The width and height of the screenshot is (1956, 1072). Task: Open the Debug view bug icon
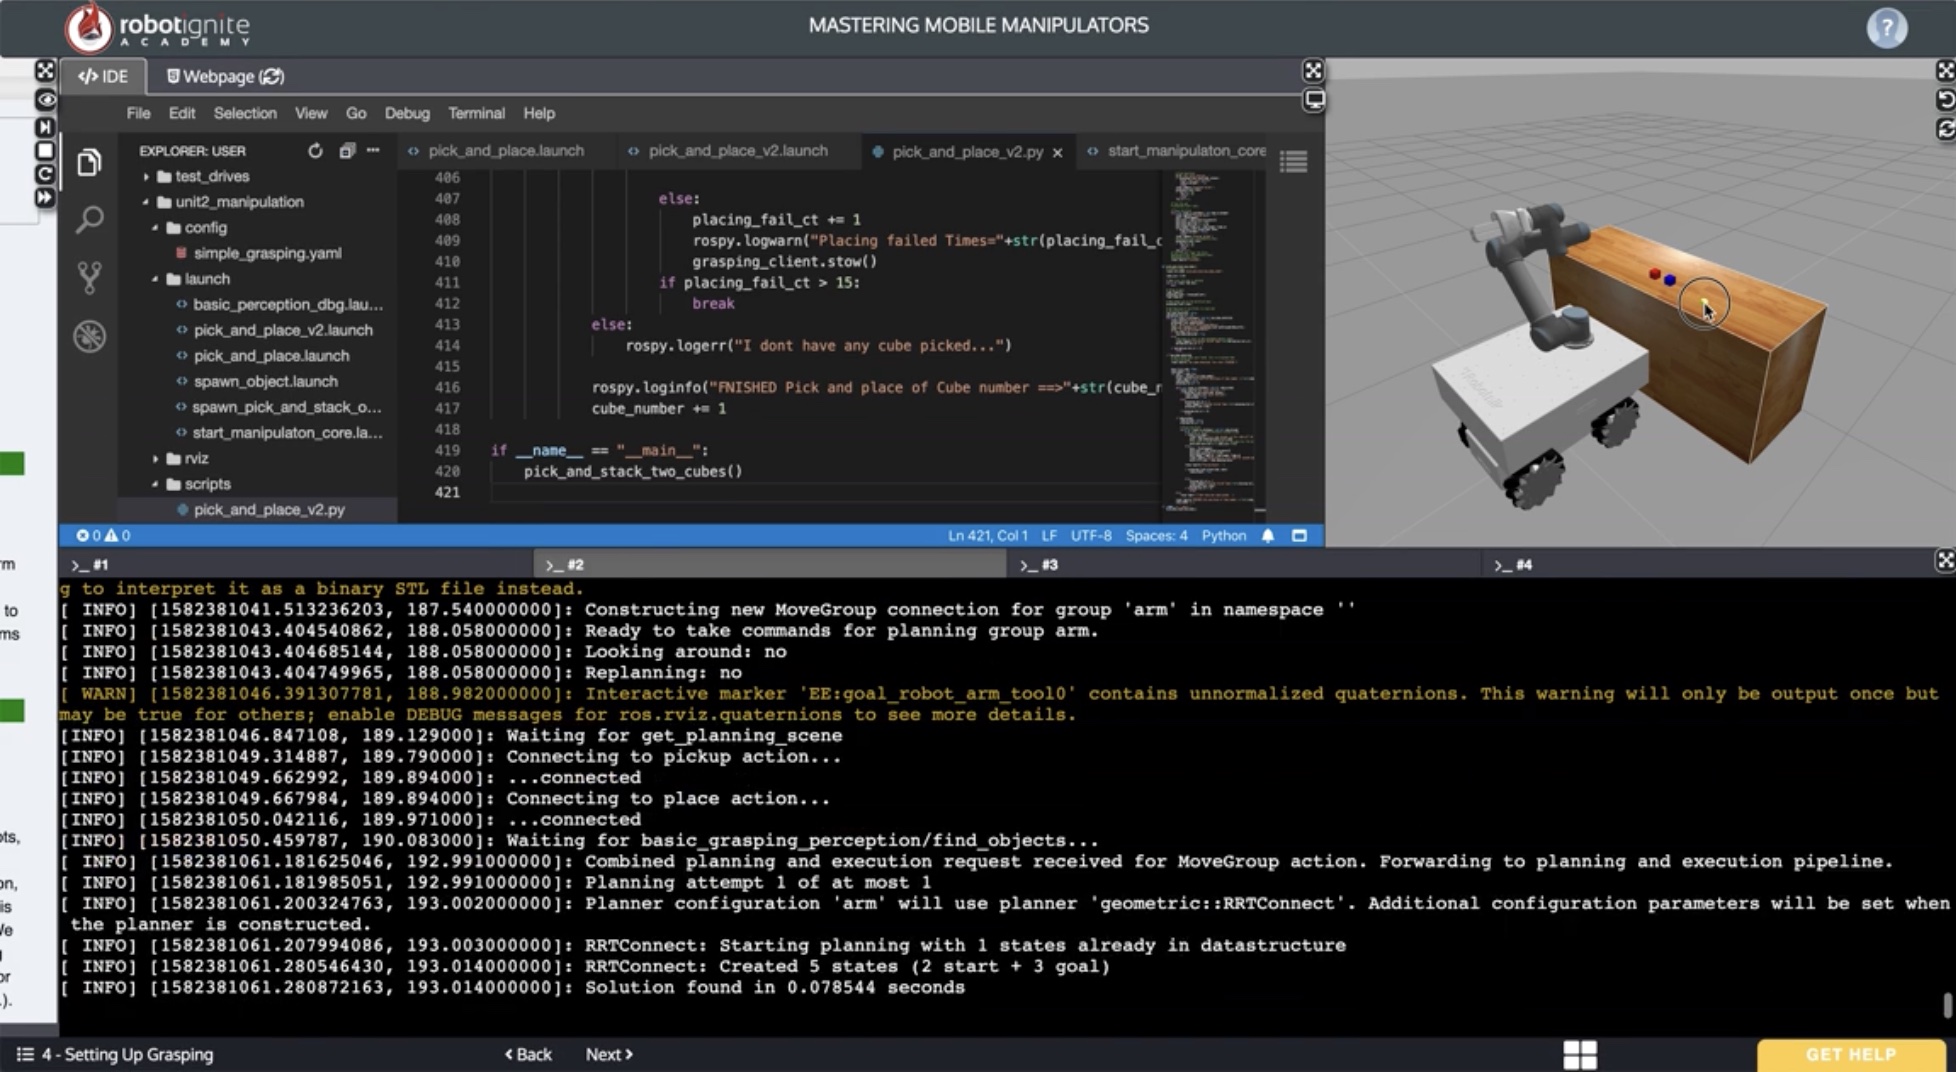pos(89,336)
